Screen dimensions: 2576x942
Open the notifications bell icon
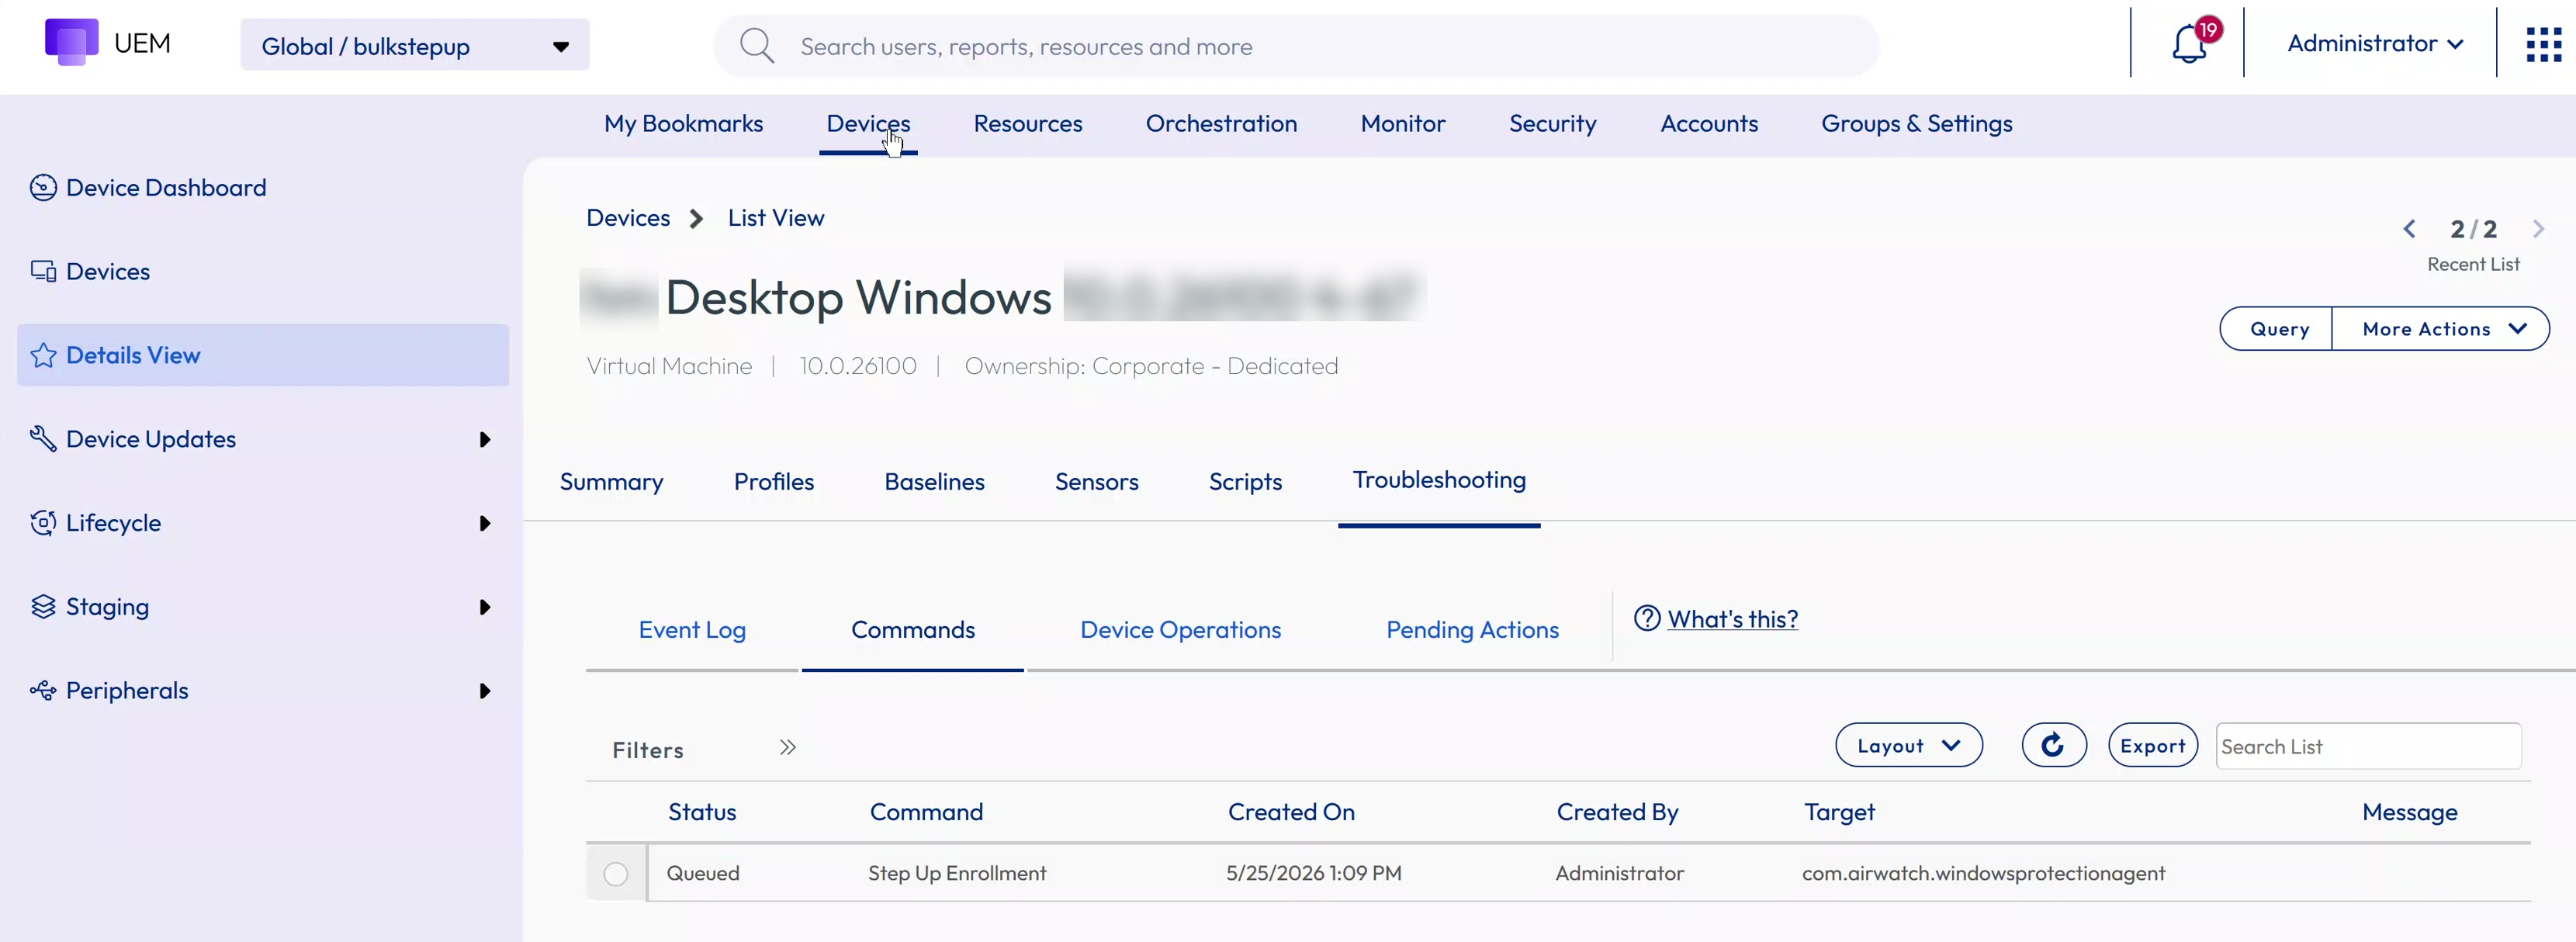(2190, 45)
